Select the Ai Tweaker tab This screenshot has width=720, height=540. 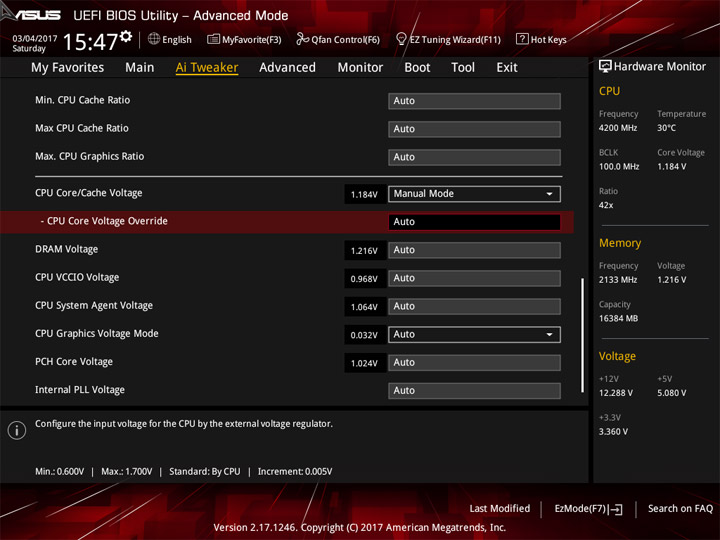pyautogui.click(x=207, y=68)
